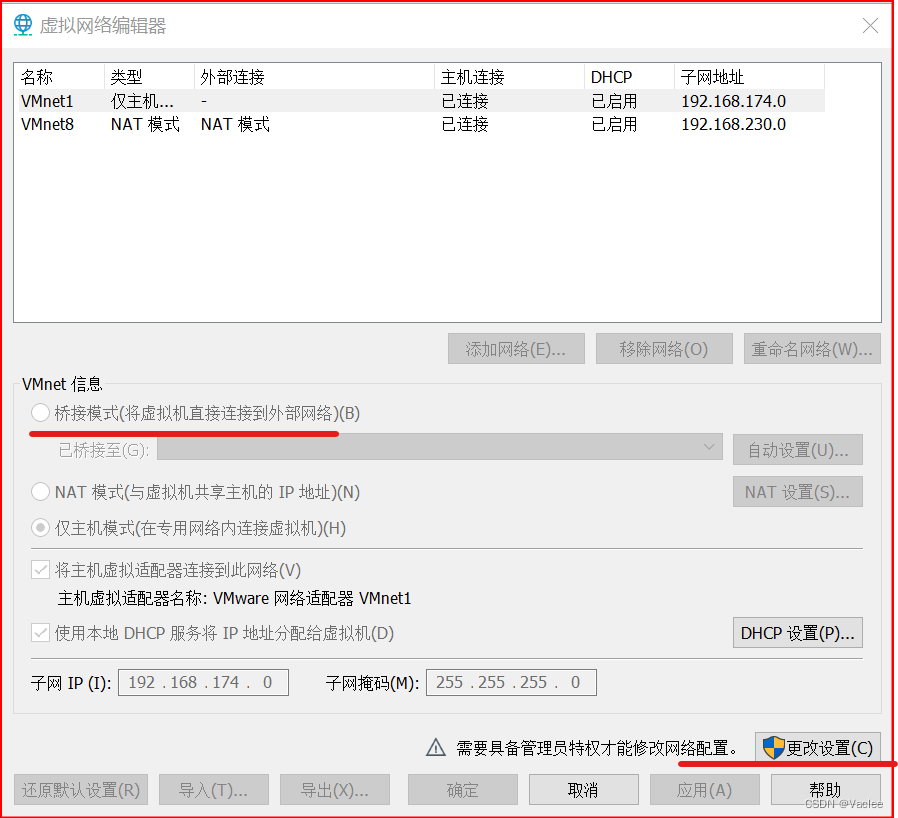Select the VMnet8 row in network list
Viewport: 898px width, 818px height.
coord(422,124)
